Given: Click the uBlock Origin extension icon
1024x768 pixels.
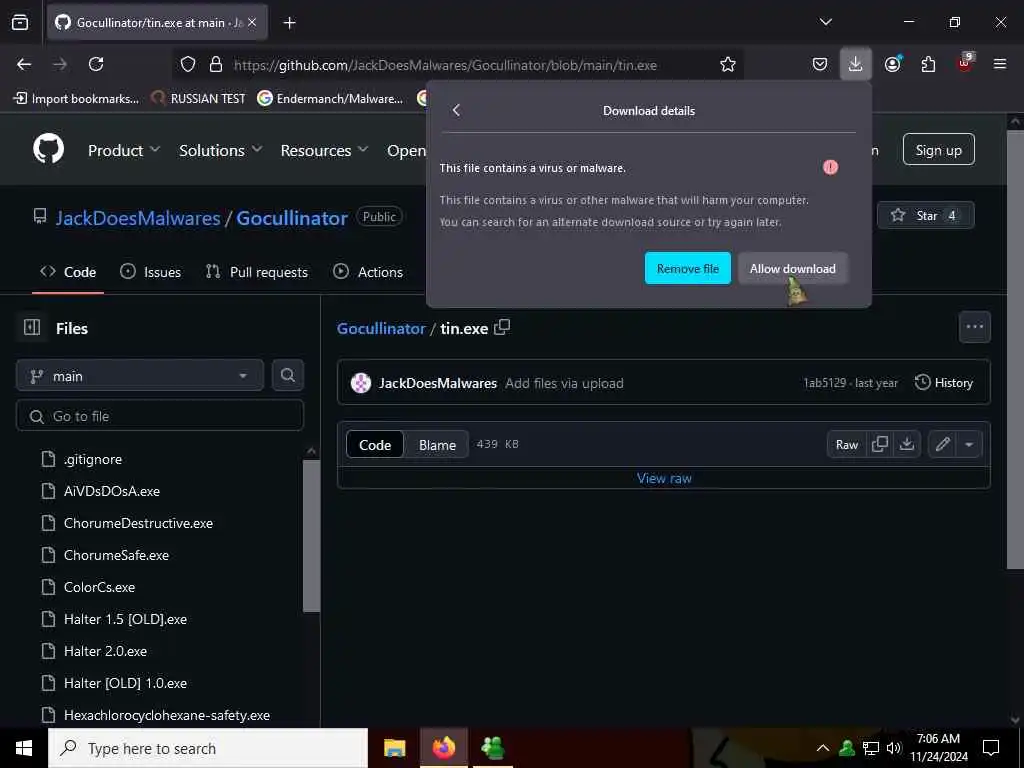Looking at the screenshot, I should coord(965,63).
